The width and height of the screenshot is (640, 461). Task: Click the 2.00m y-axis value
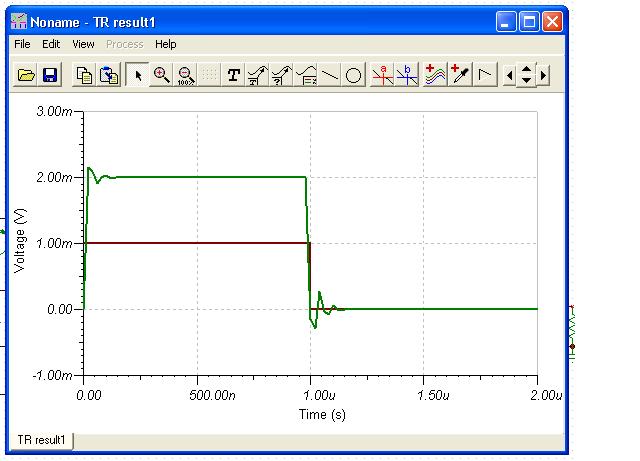(x=54, y=177)
